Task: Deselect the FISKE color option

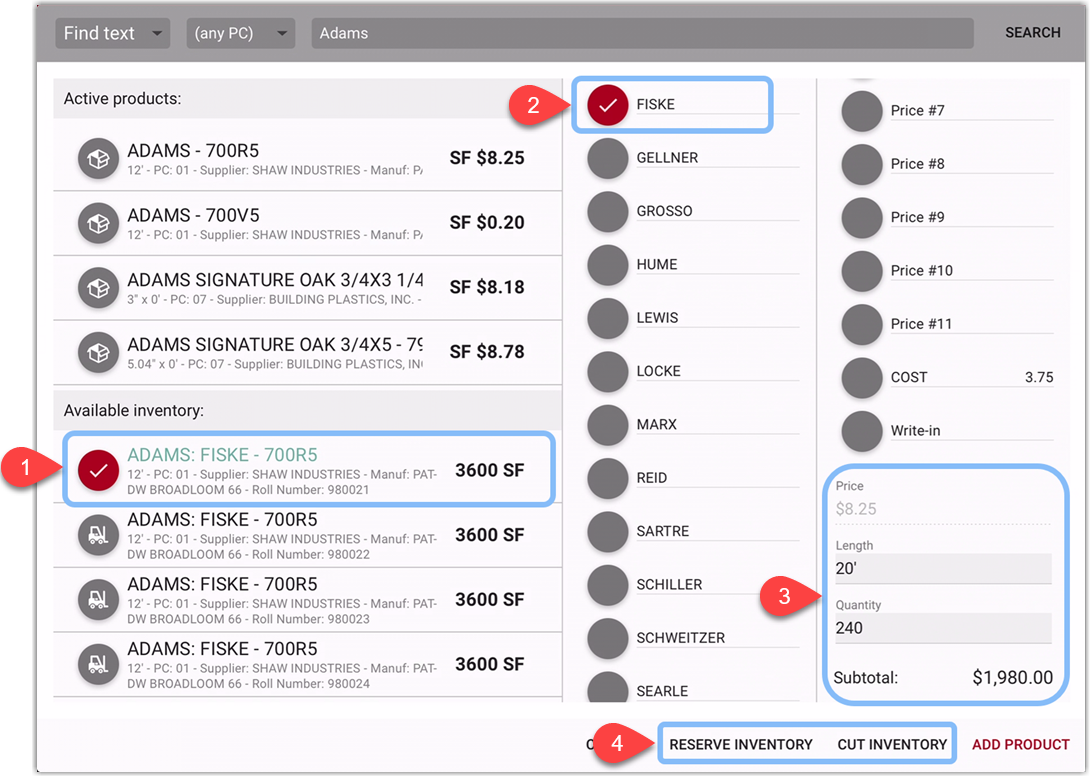Action: tap(607, 105)
